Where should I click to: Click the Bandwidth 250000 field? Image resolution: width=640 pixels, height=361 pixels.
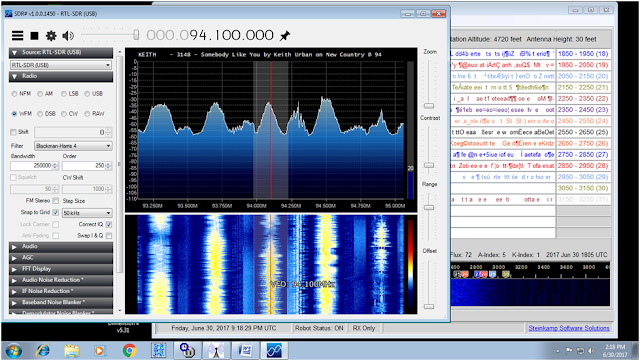tap(34, 166)
